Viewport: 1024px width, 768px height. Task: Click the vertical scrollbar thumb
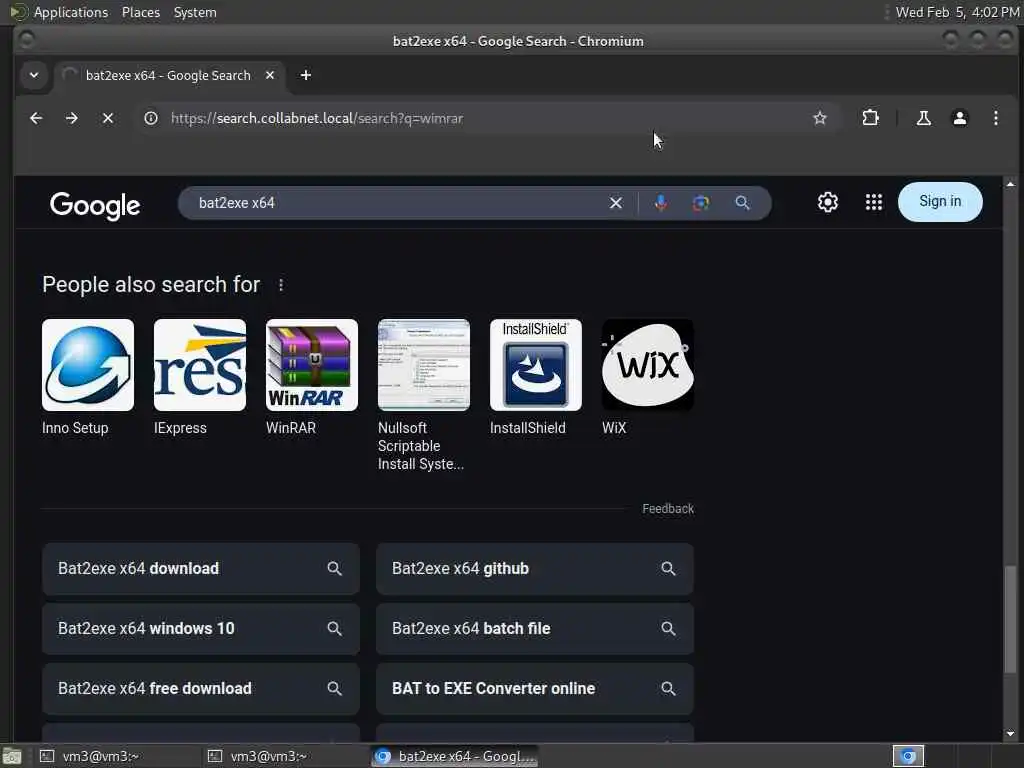pos(1010,619)
